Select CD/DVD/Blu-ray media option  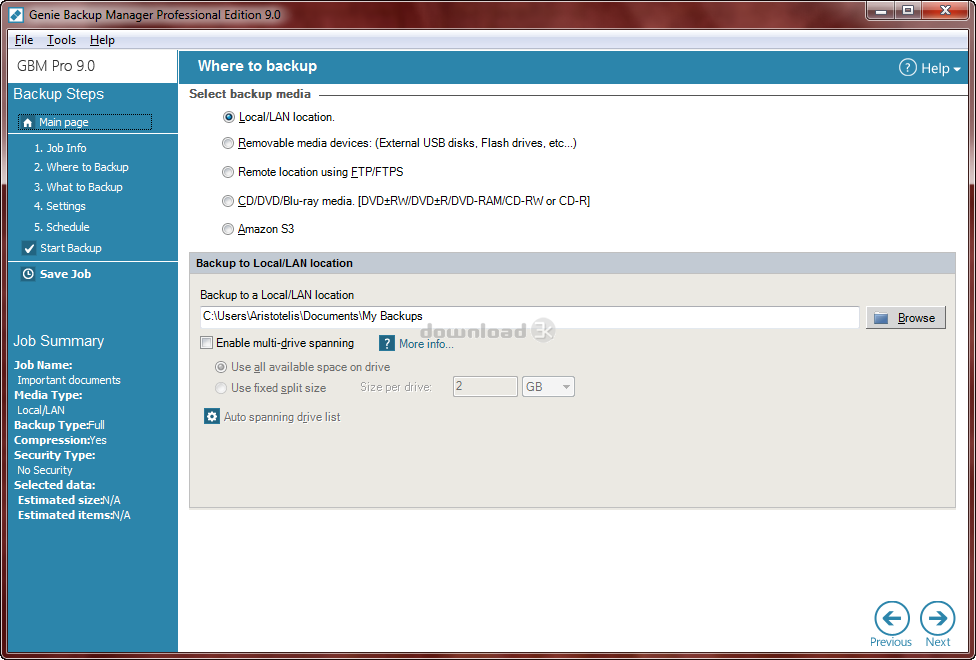click(x=228, y=201)
